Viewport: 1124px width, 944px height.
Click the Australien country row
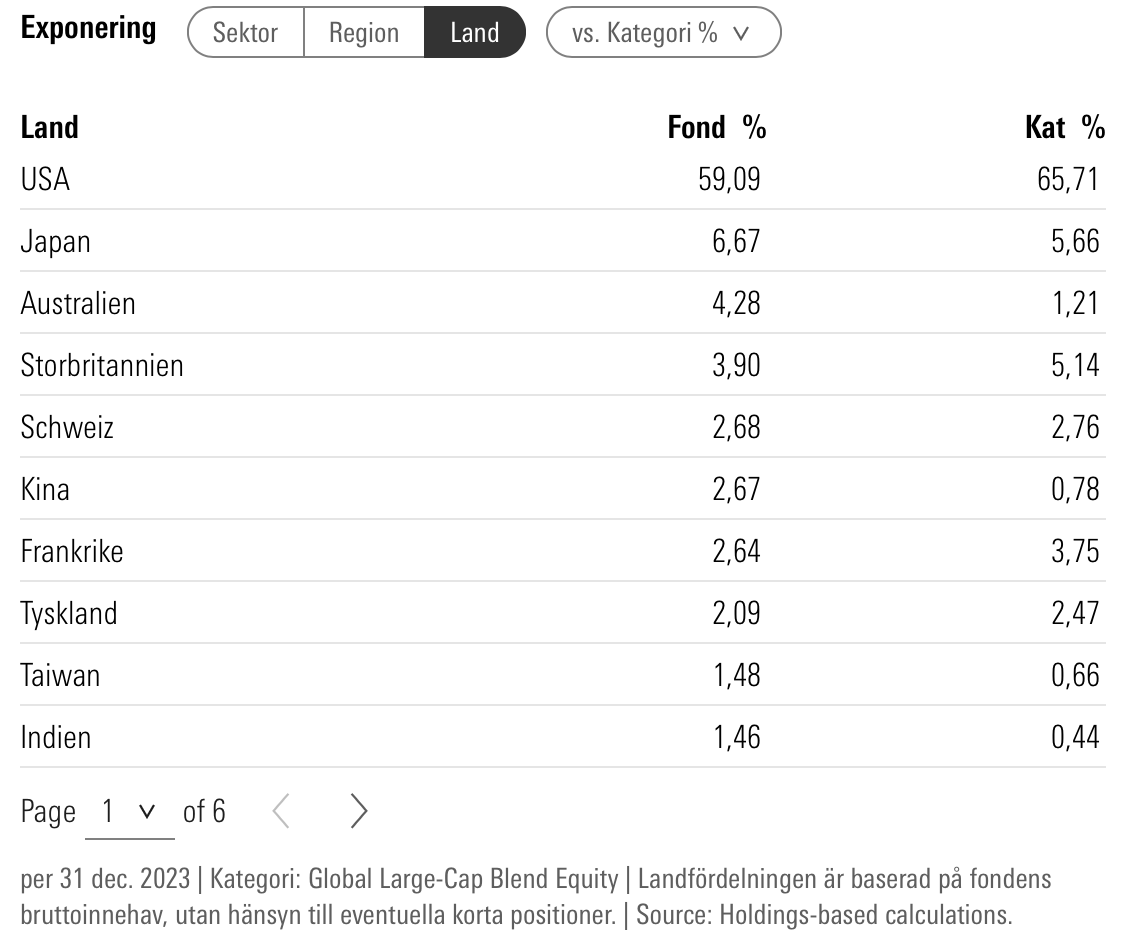pos(78,304)
